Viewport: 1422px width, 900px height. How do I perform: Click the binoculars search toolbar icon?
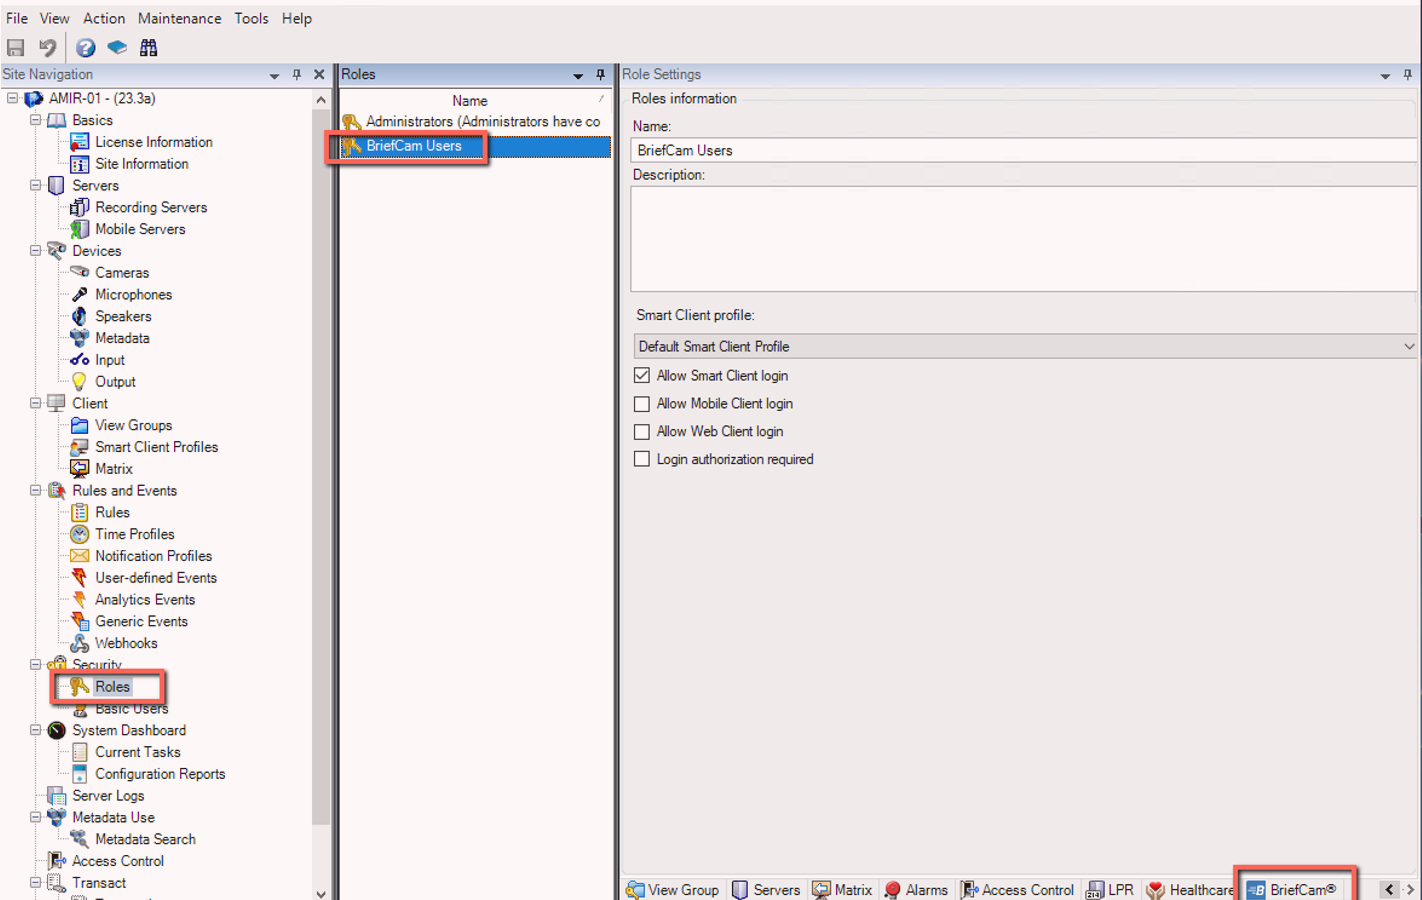(149, 47)
